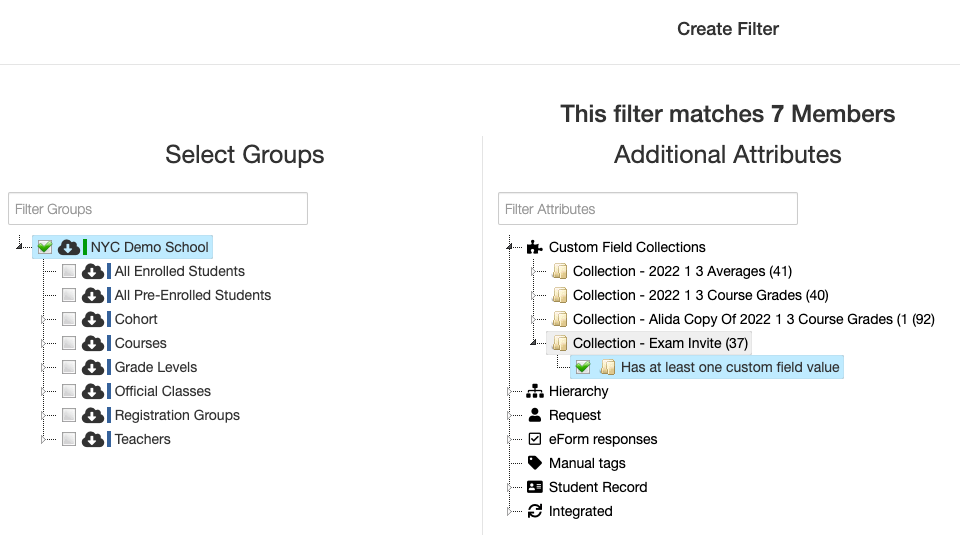Select the eForm responses tree item
The image size is (960, 535).
602,440
